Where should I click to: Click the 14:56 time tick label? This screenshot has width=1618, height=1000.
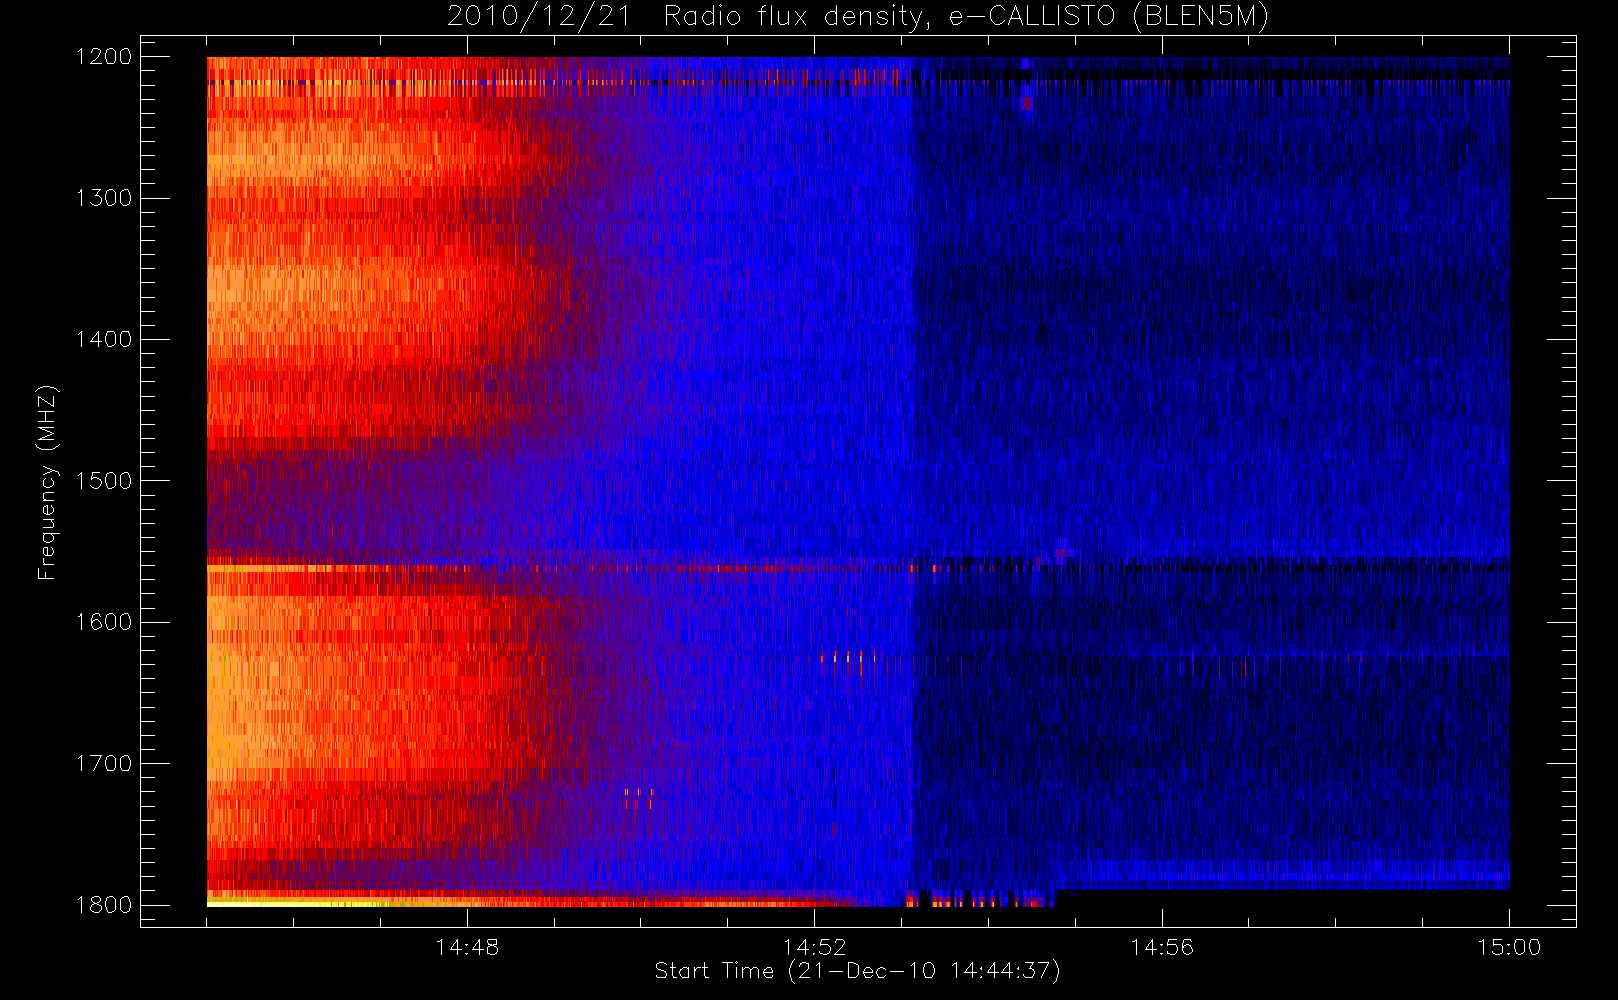pyautogui.click(x=1162, y=947)
